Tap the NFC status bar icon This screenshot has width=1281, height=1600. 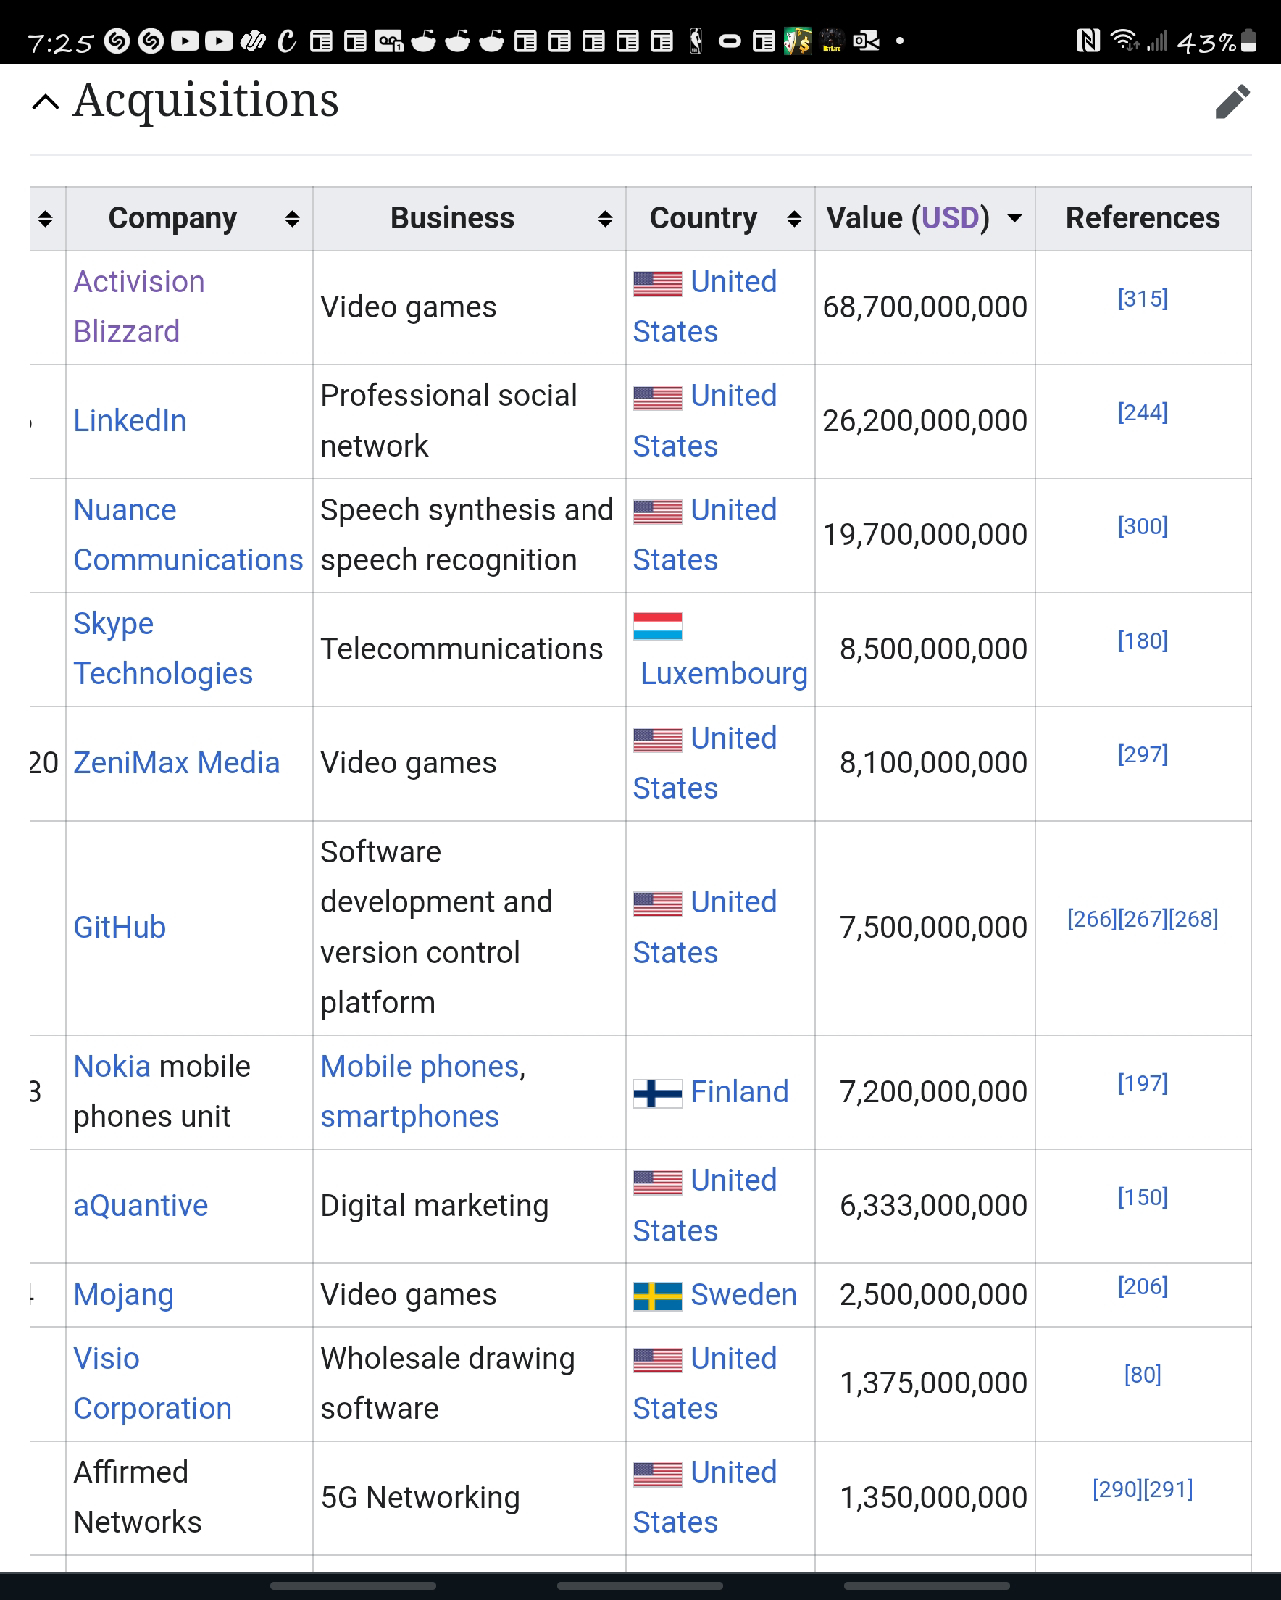tap(1088, 41)
